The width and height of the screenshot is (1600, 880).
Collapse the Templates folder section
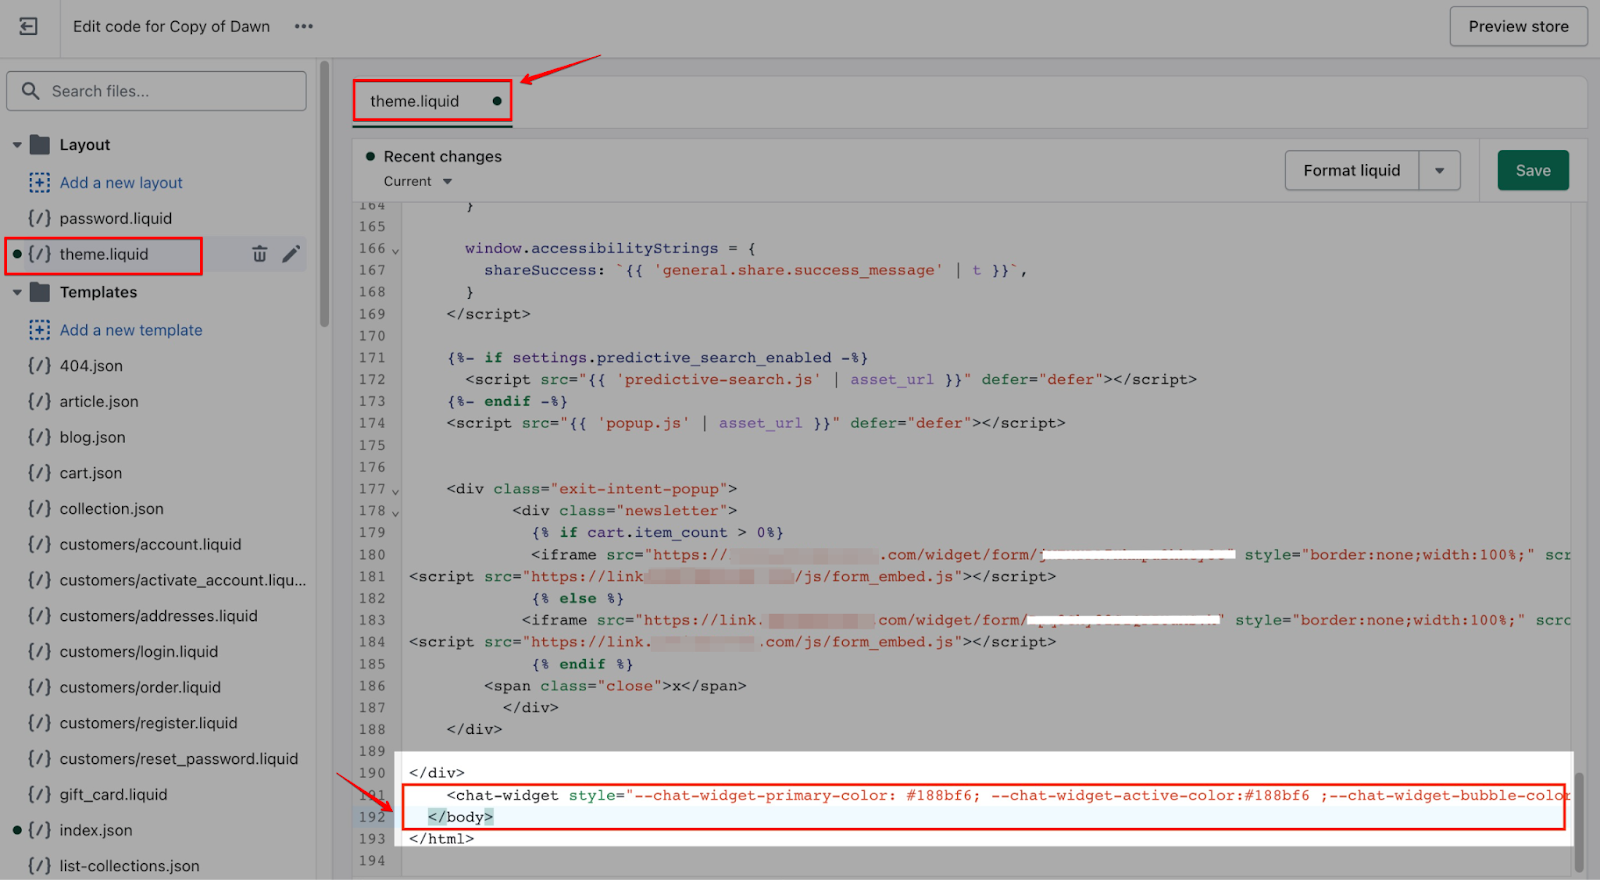[17, 293]
